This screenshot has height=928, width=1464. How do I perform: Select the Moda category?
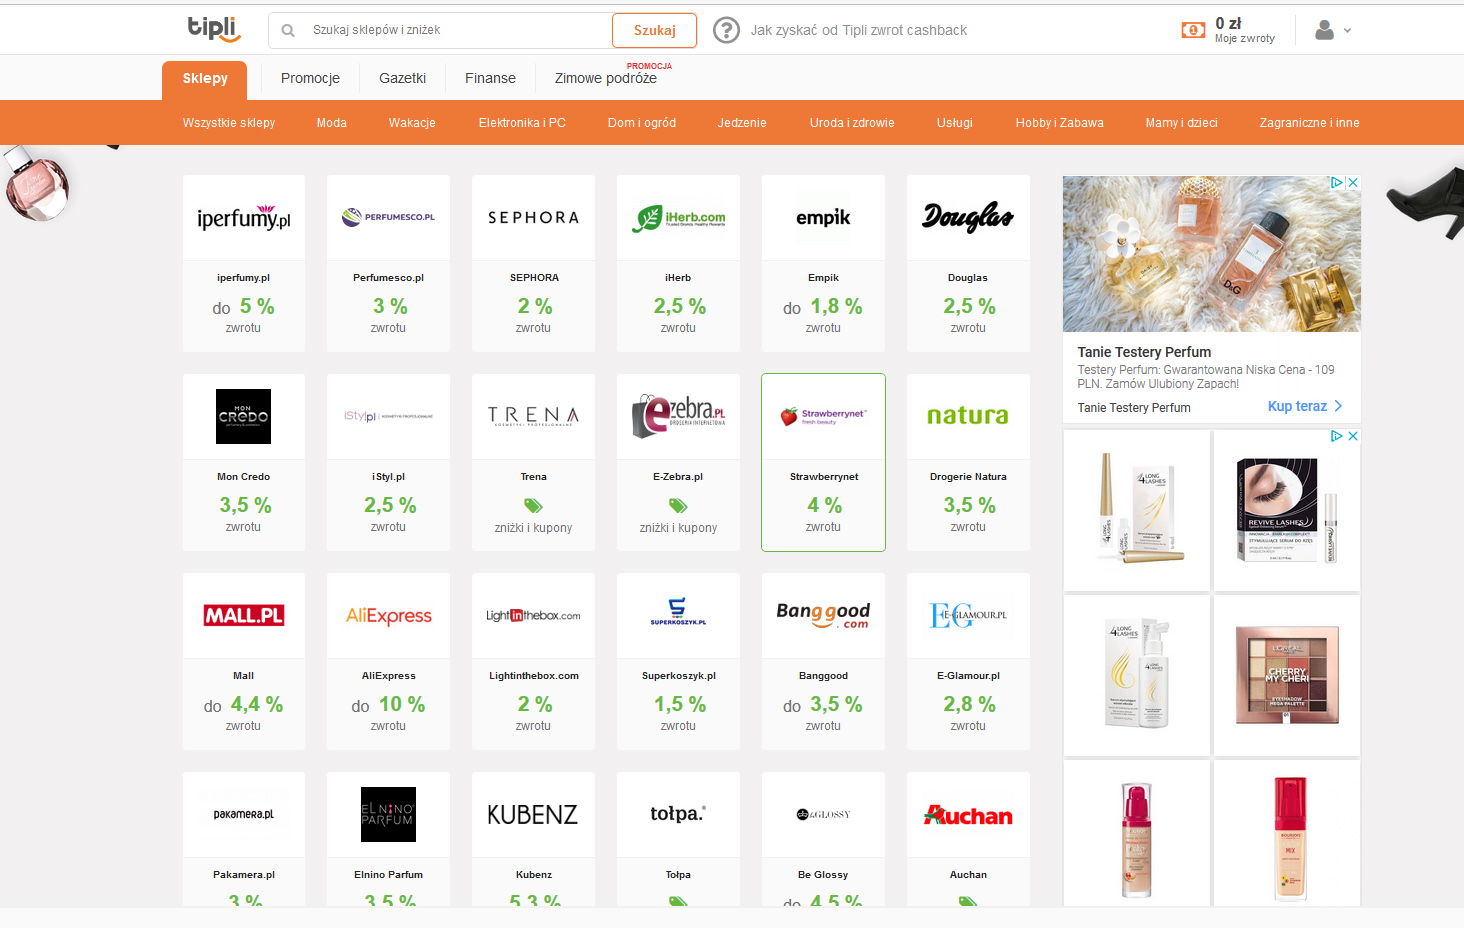point(332,123)
